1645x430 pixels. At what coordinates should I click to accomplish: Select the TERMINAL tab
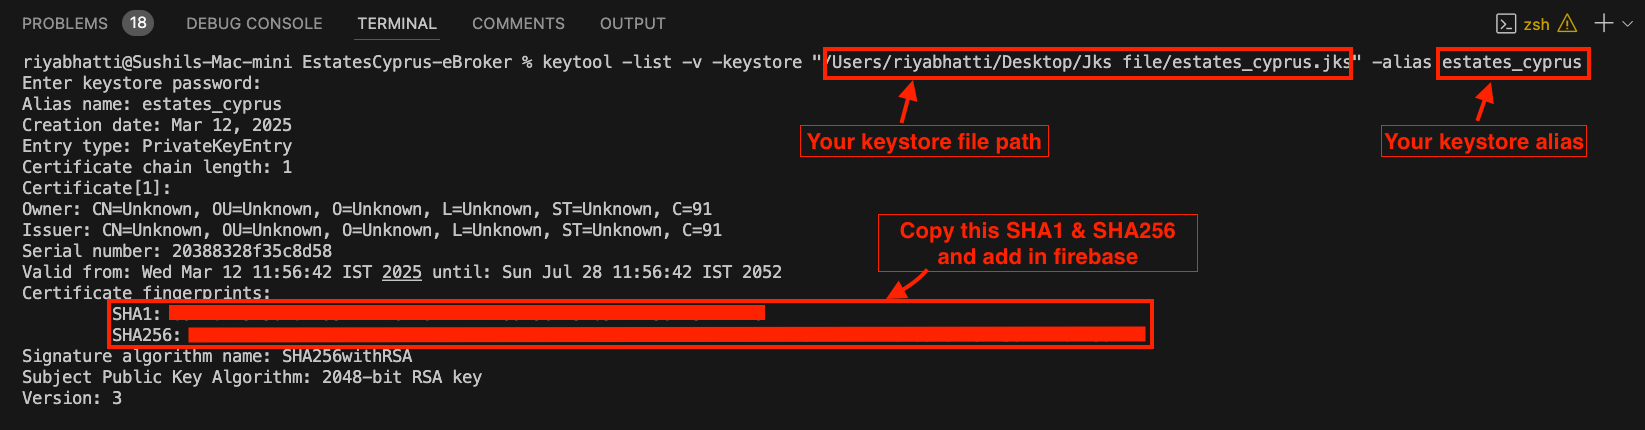point(397,23)
